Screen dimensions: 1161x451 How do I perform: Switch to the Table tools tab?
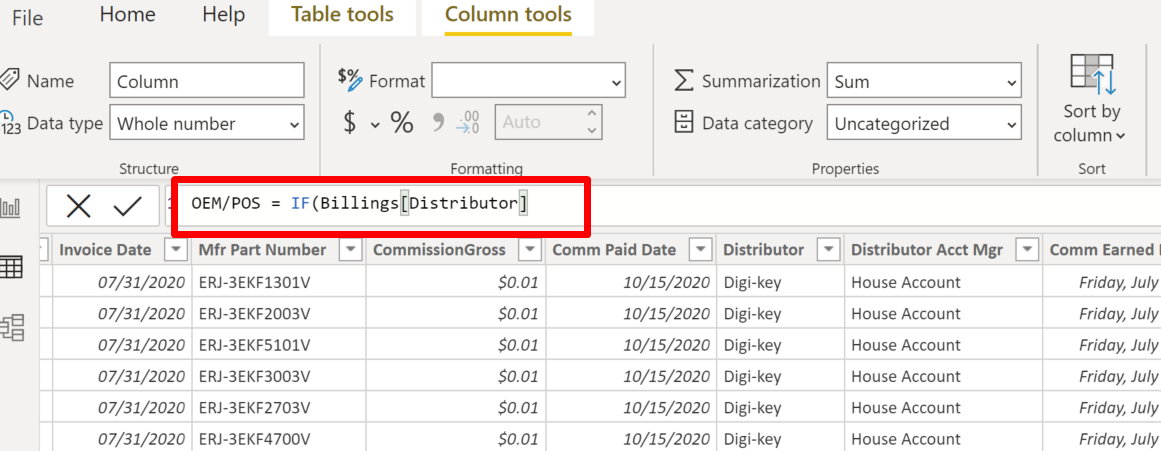342,16
